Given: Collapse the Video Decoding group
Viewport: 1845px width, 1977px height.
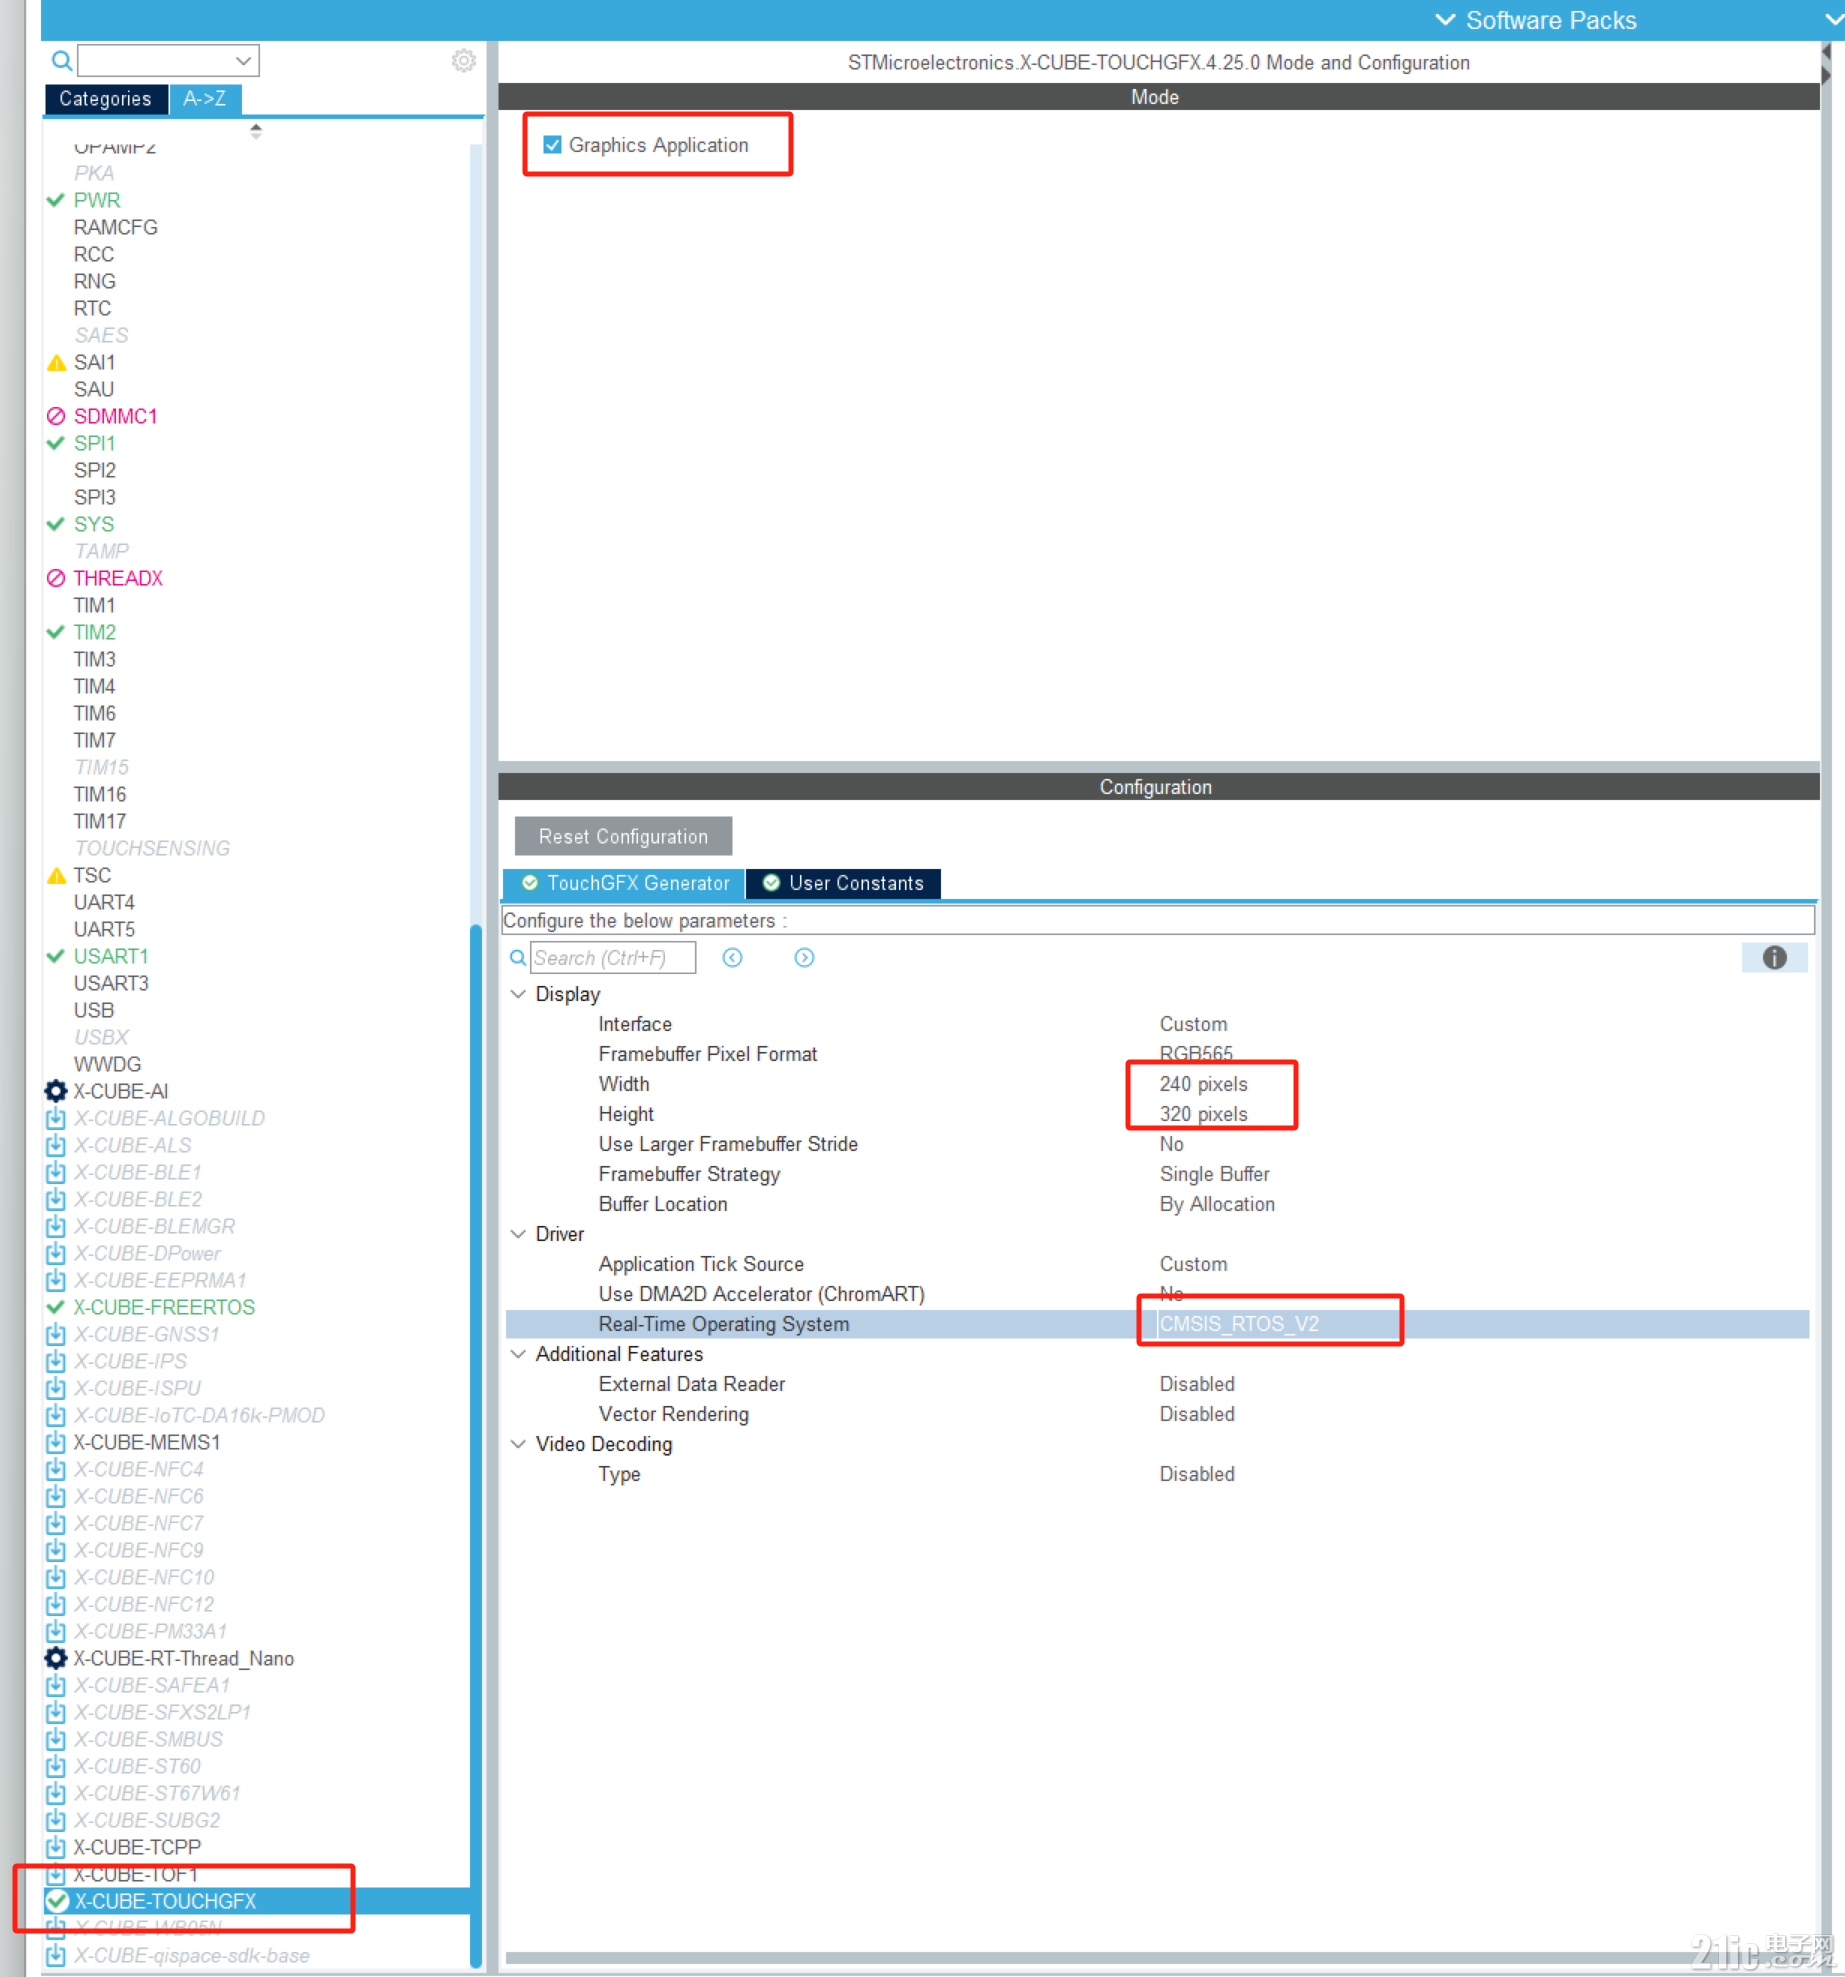Looking at the screenshot, I should [518, 1443].
